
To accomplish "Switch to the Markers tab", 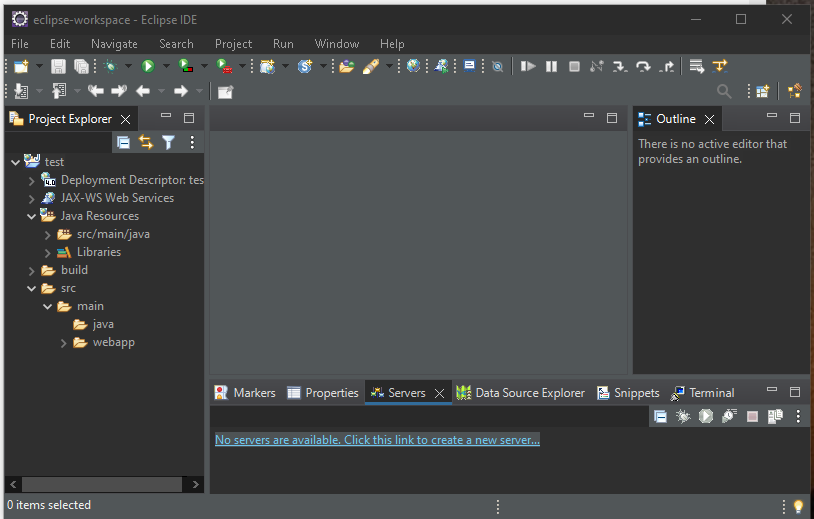I will pos(245,393).
